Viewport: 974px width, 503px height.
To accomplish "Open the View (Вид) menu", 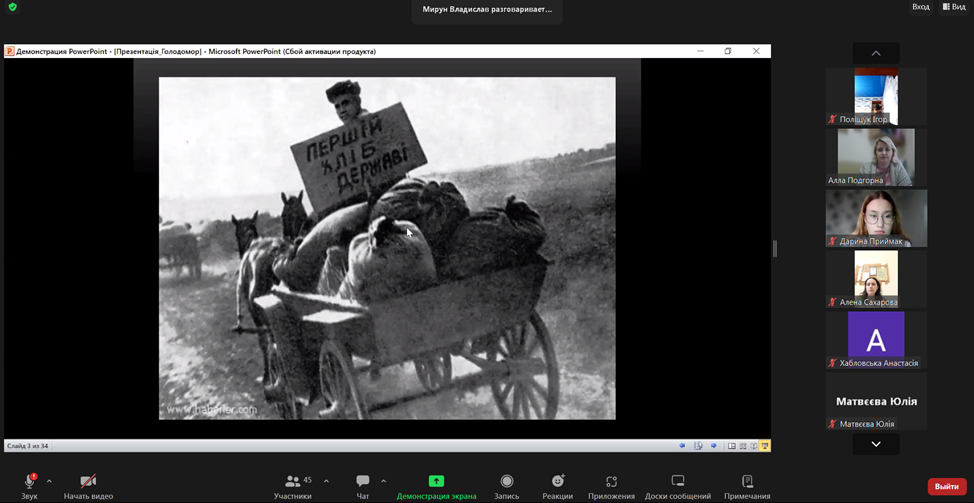I will click(952, 7).
